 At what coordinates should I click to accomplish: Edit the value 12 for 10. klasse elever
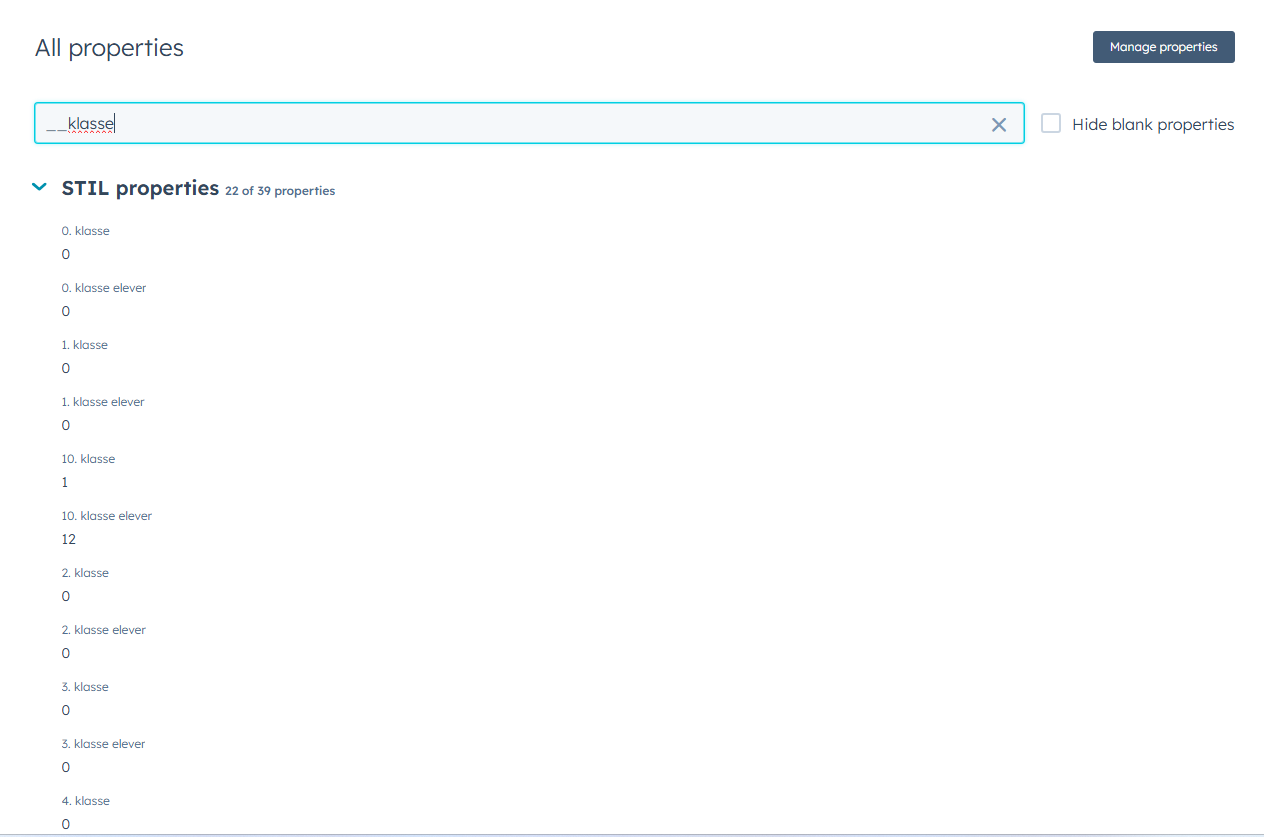tap(69, 539)
